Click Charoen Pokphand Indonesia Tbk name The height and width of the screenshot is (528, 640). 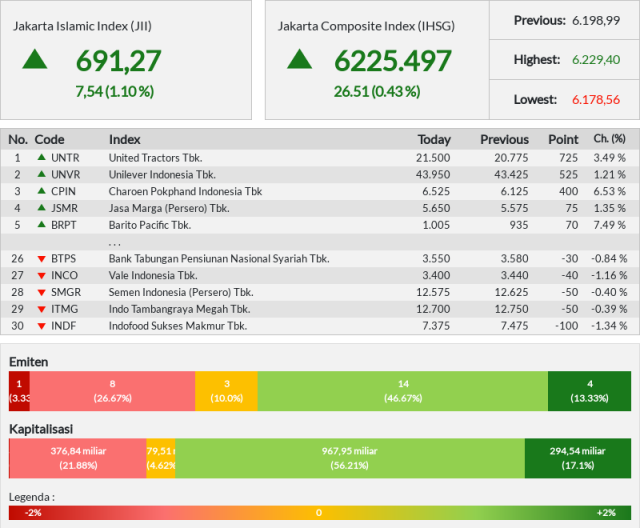pos(185,191)
